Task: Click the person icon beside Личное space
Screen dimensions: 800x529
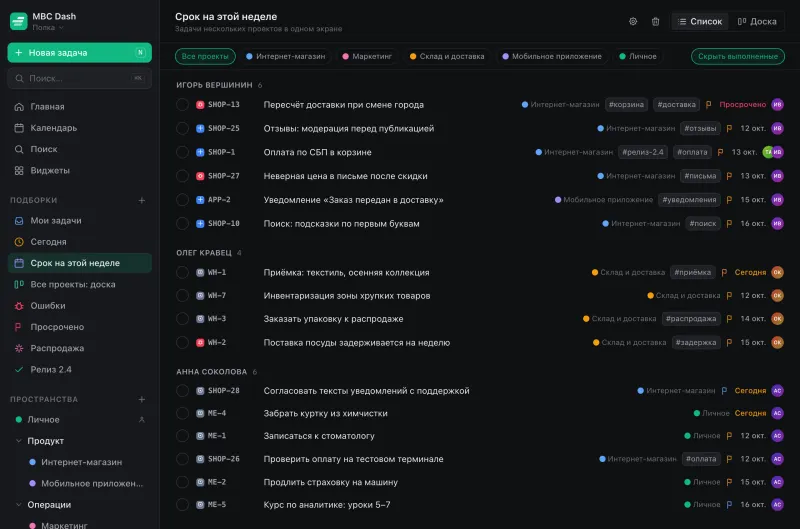Action: (x=142, y=419)
